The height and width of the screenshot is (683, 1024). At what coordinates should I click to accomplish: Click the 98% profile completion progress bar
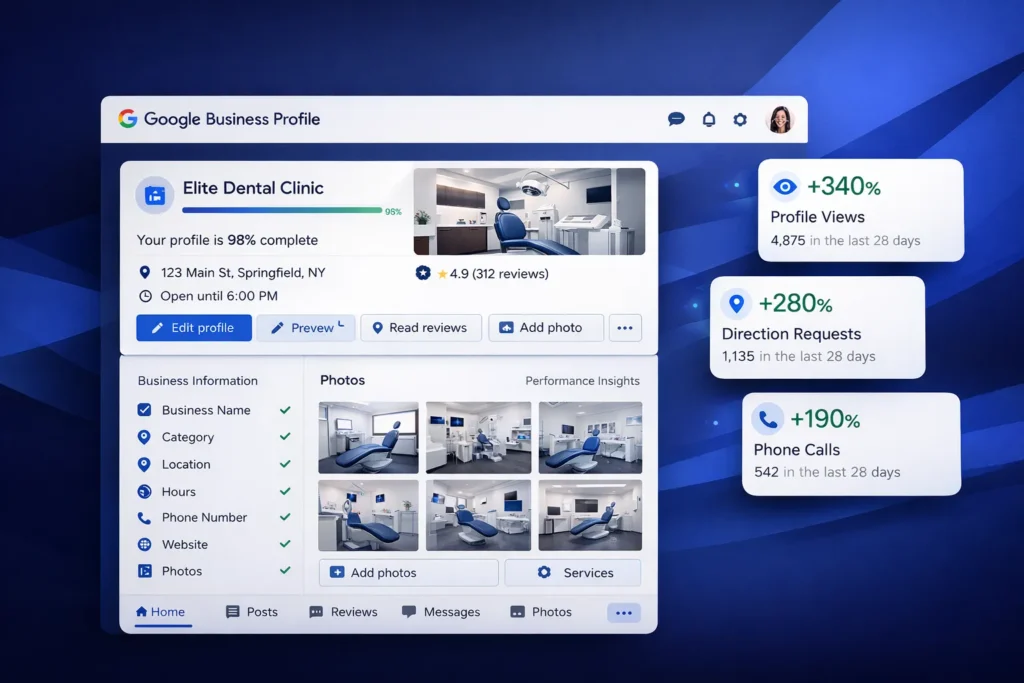click(x=281, y=210)
